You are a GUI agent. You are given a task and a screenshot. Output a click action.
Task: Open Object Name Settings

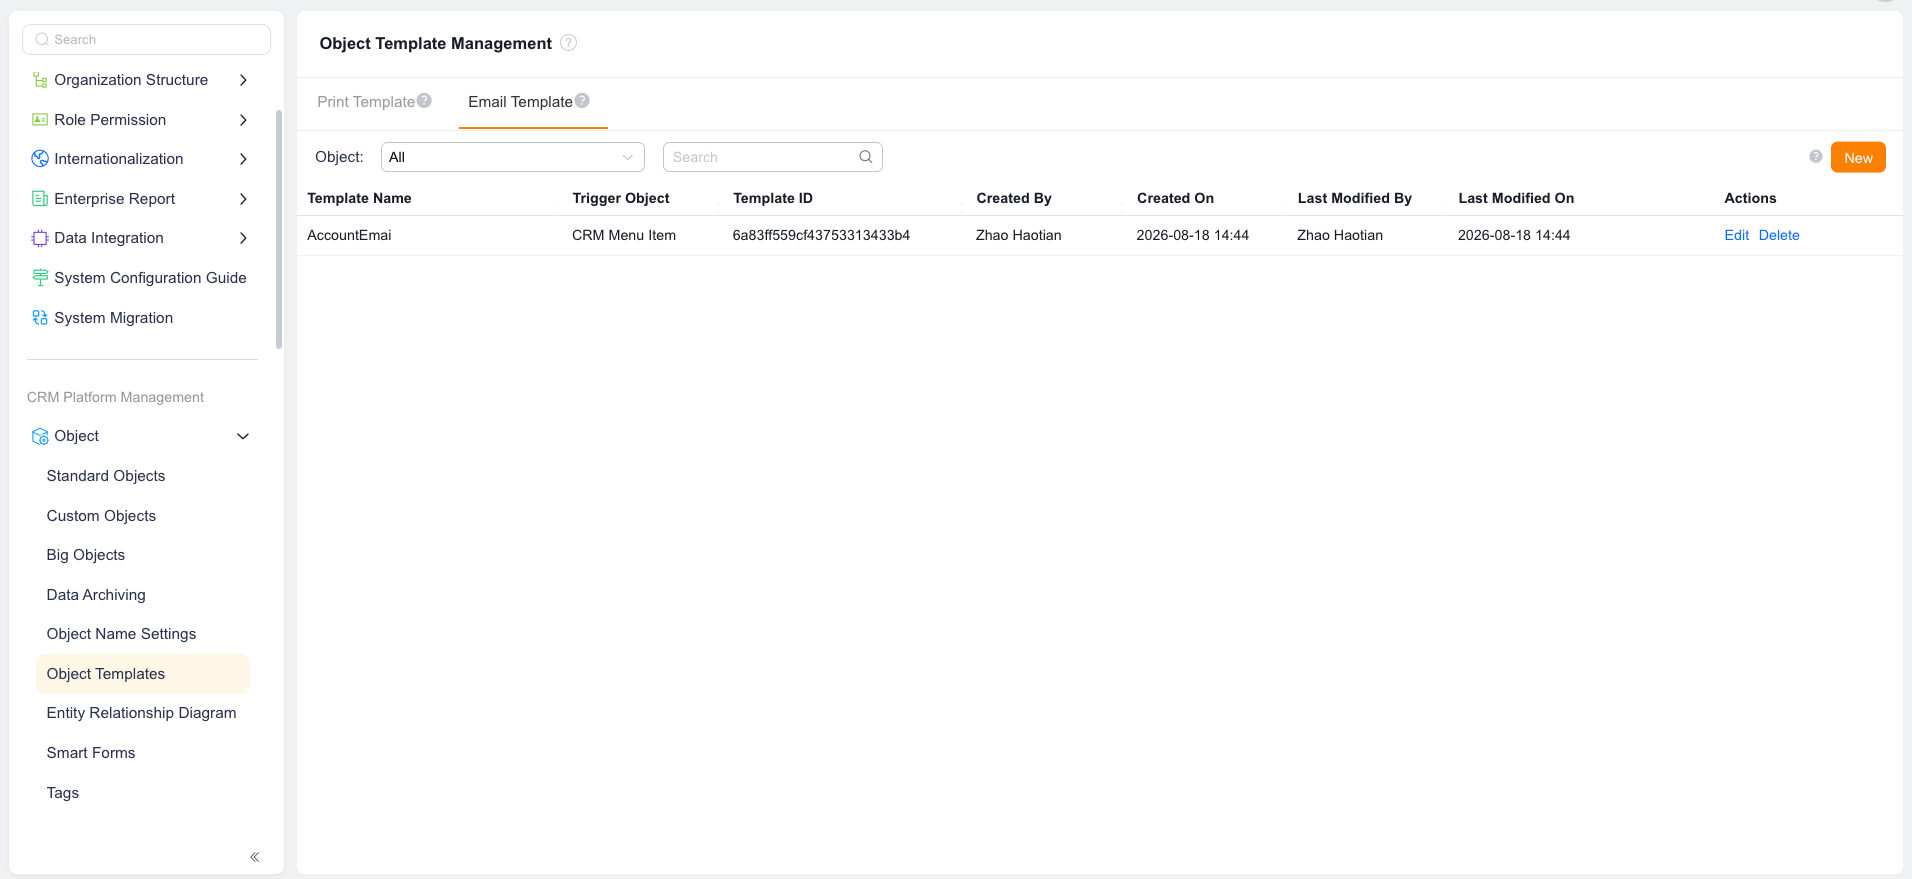click(x=121, y=634)
